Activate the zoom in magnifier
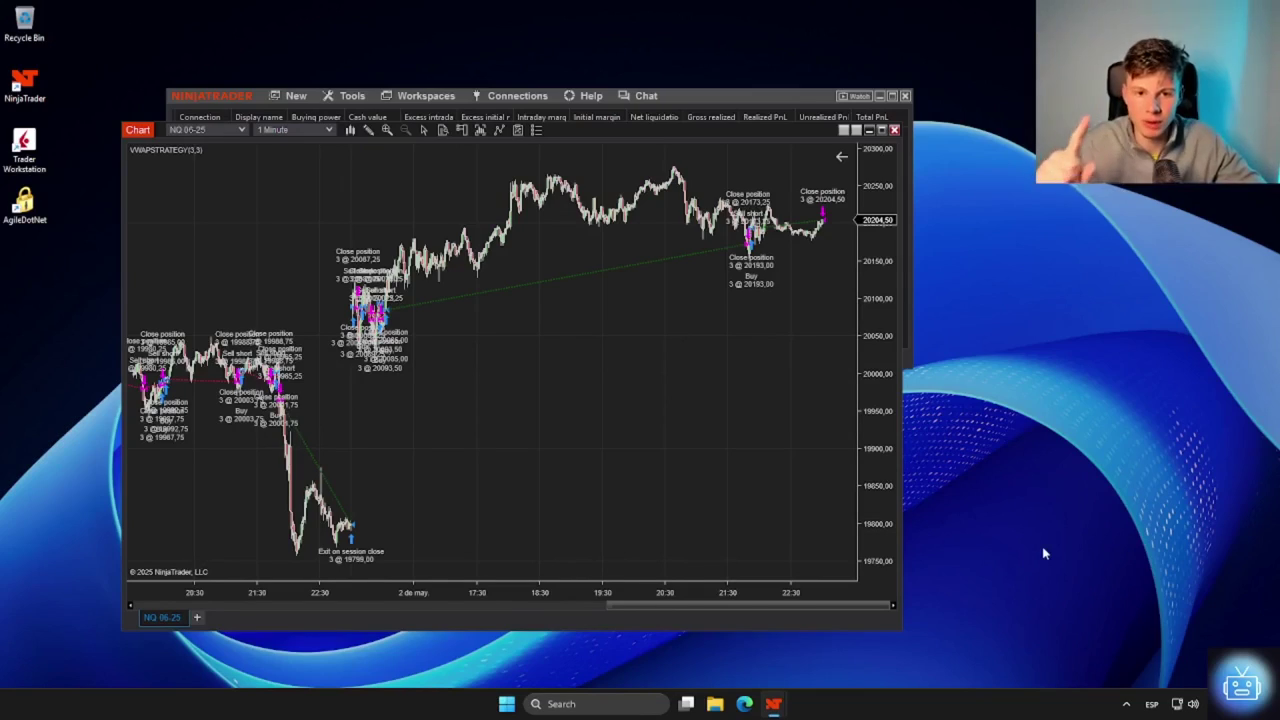 click(387, 130)
